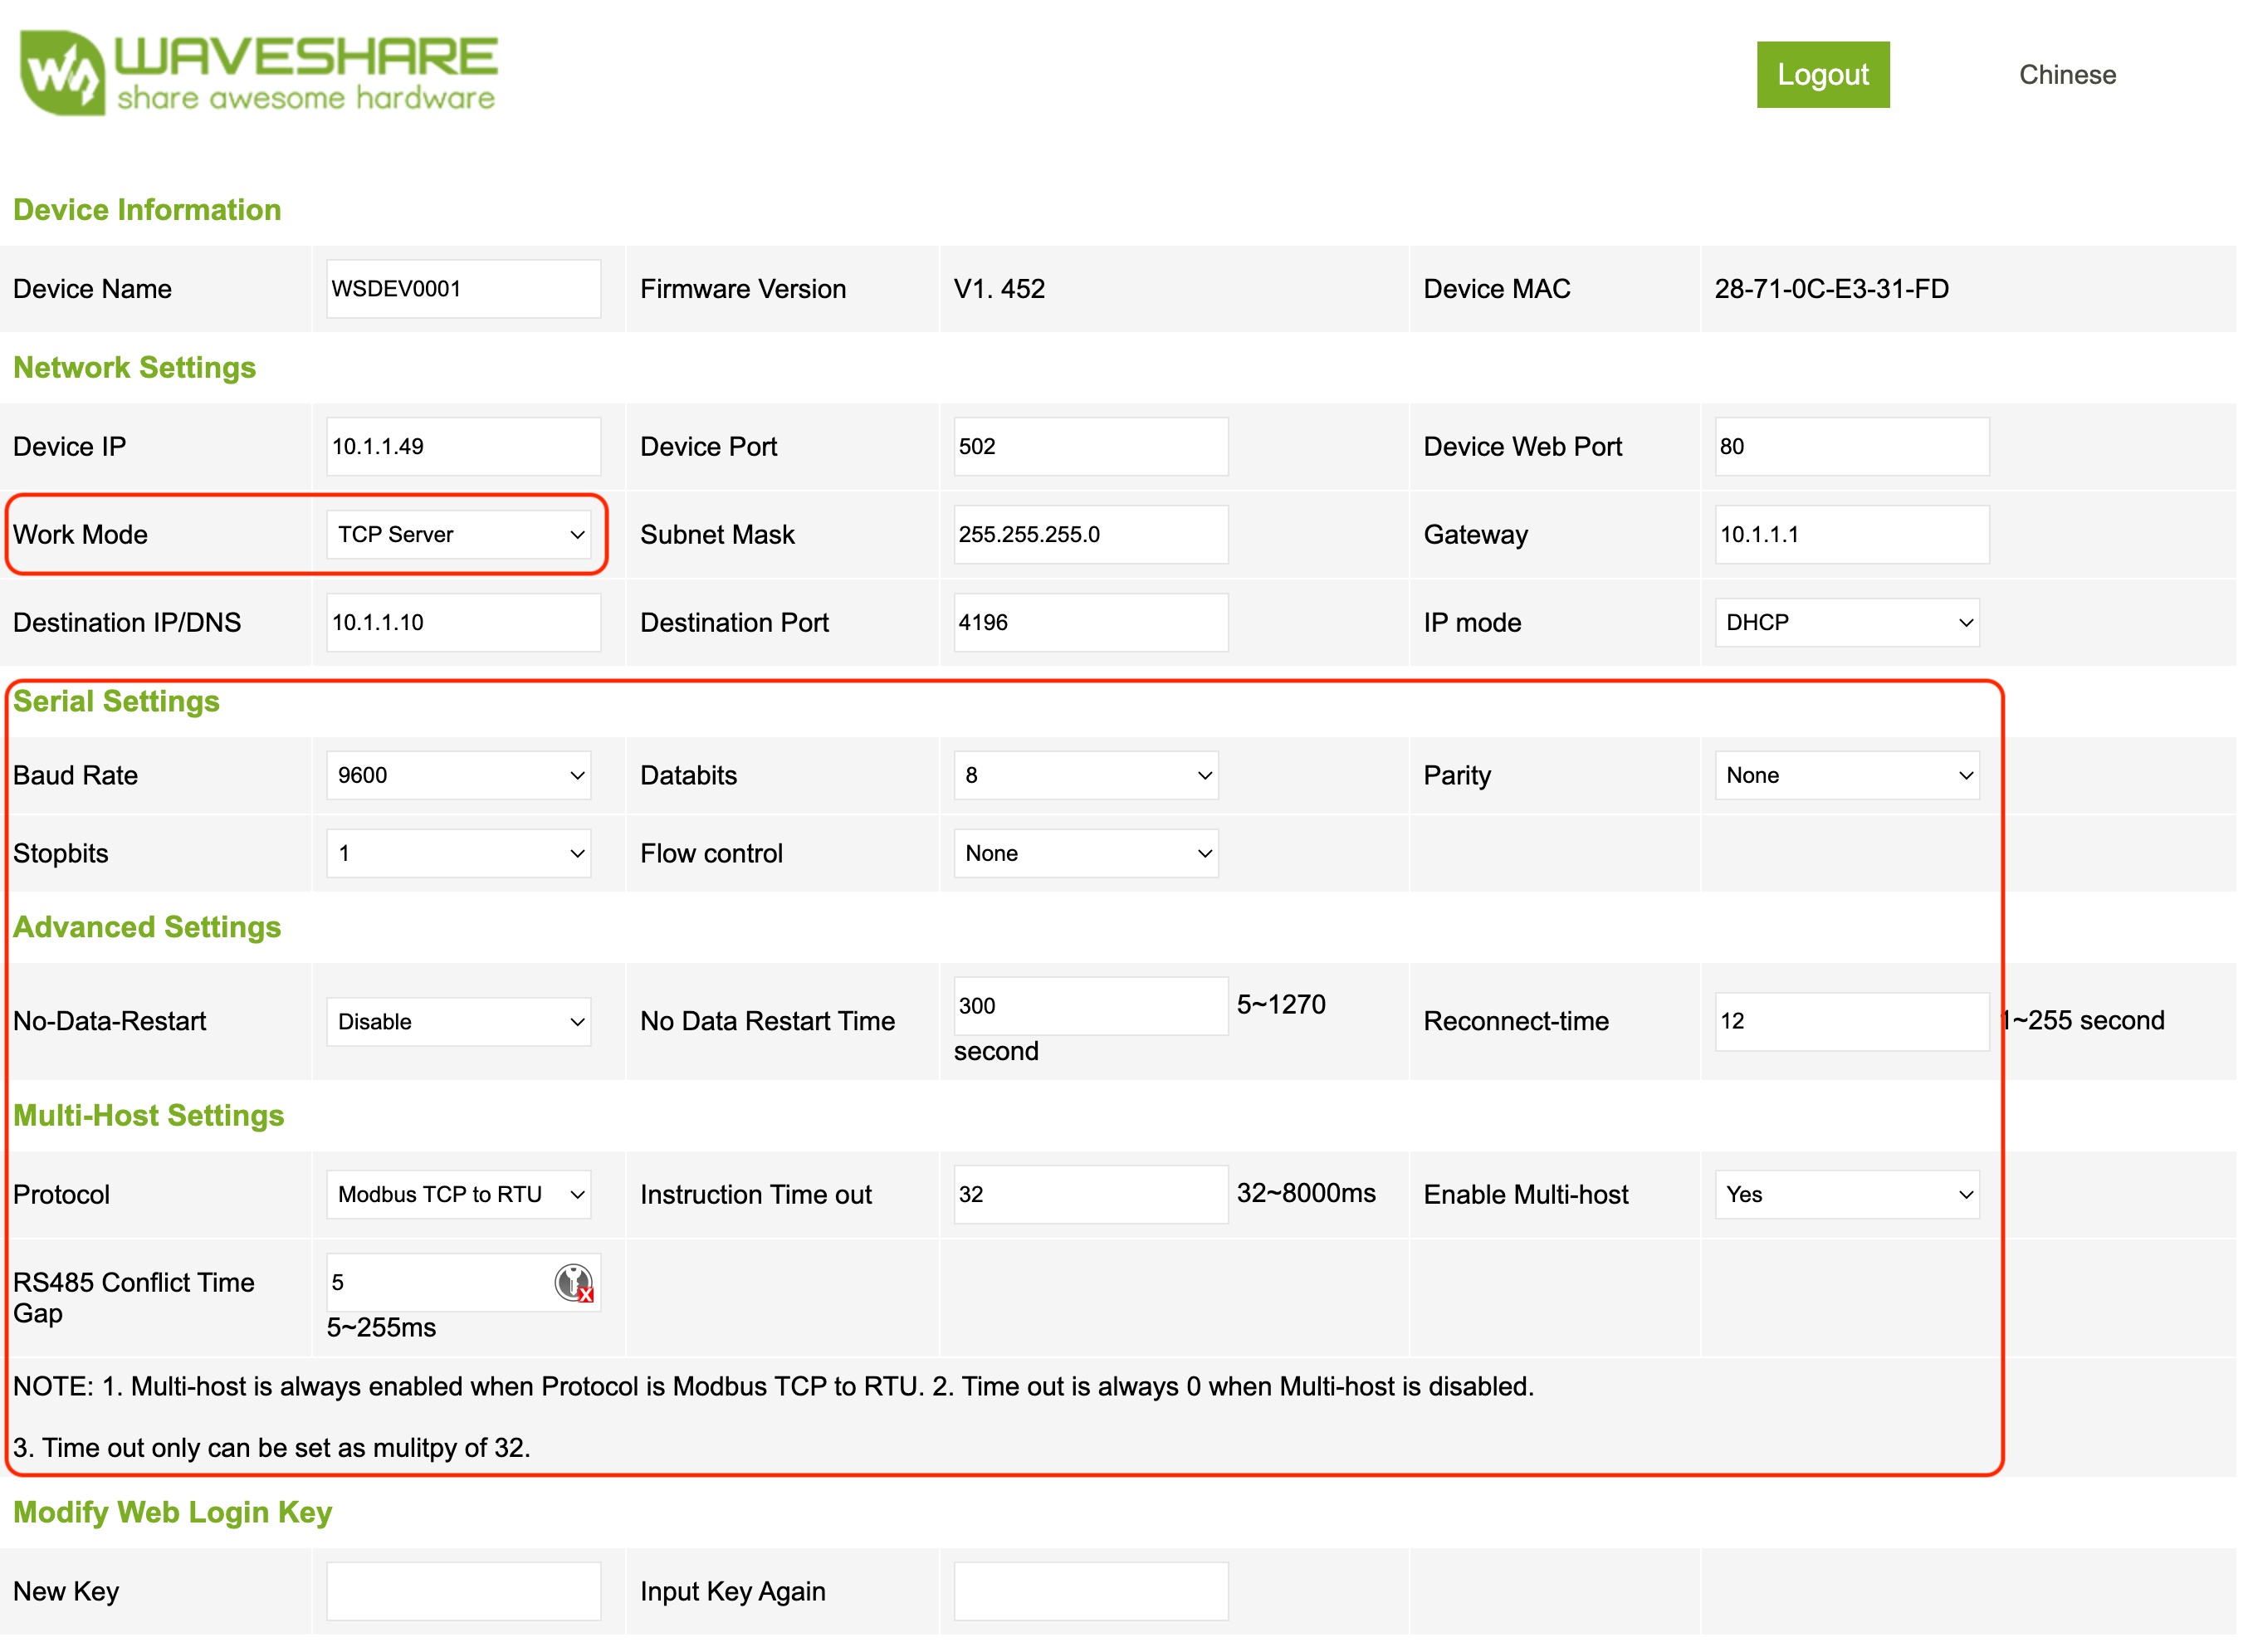
Task: Switch language to Chinese
Action: [2066, 74]
